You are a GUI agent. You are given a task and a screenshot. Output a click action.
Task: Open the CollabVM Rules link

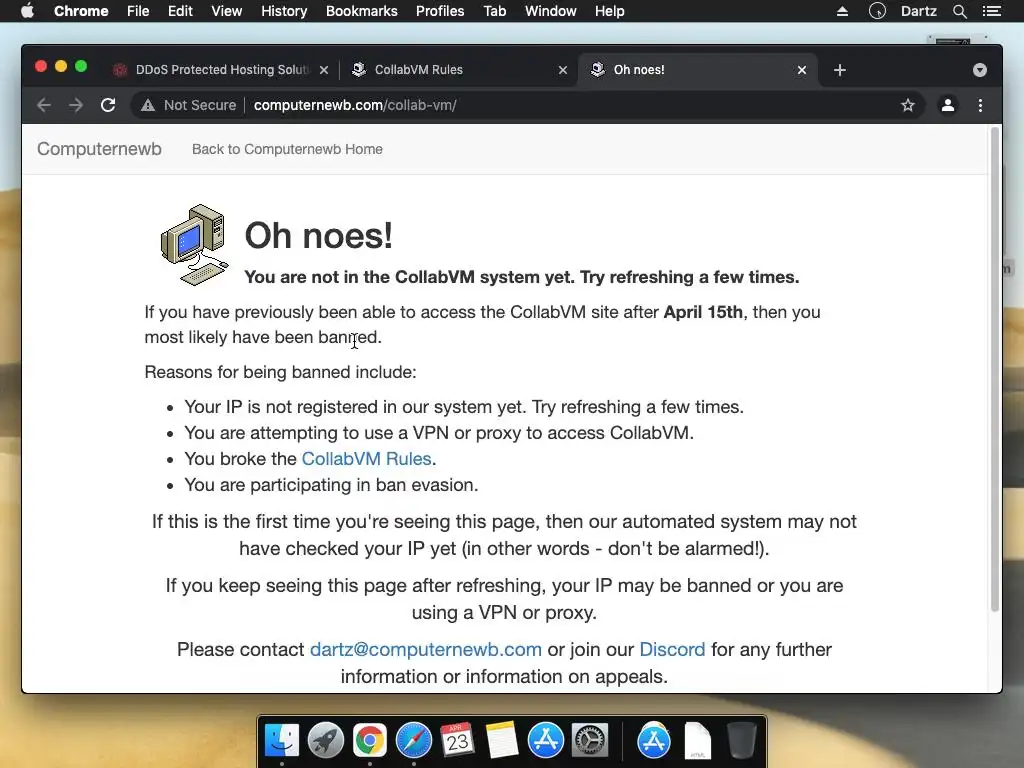(x=366, y=458)
